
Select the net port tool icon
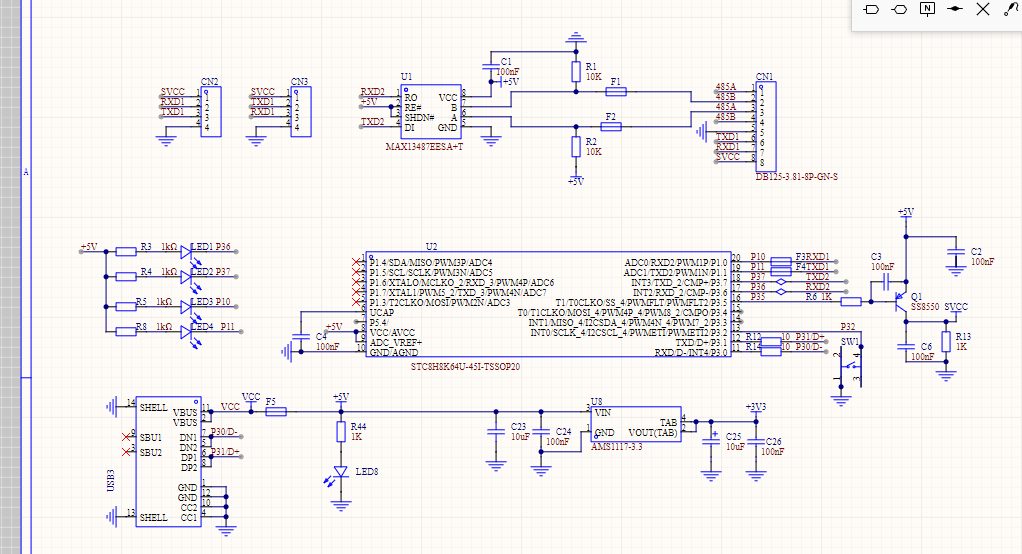coord(871,9)
